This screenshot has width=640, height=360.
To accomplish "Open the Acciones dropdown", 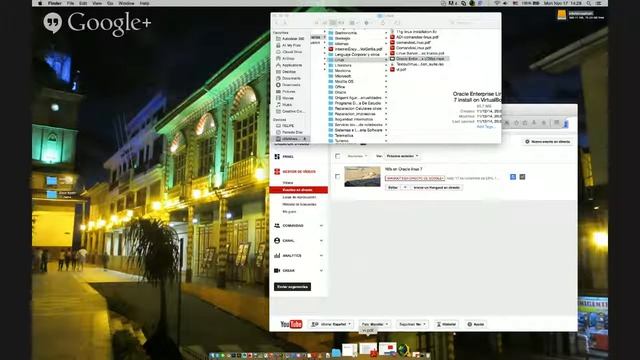I will (x=357, y=156).
